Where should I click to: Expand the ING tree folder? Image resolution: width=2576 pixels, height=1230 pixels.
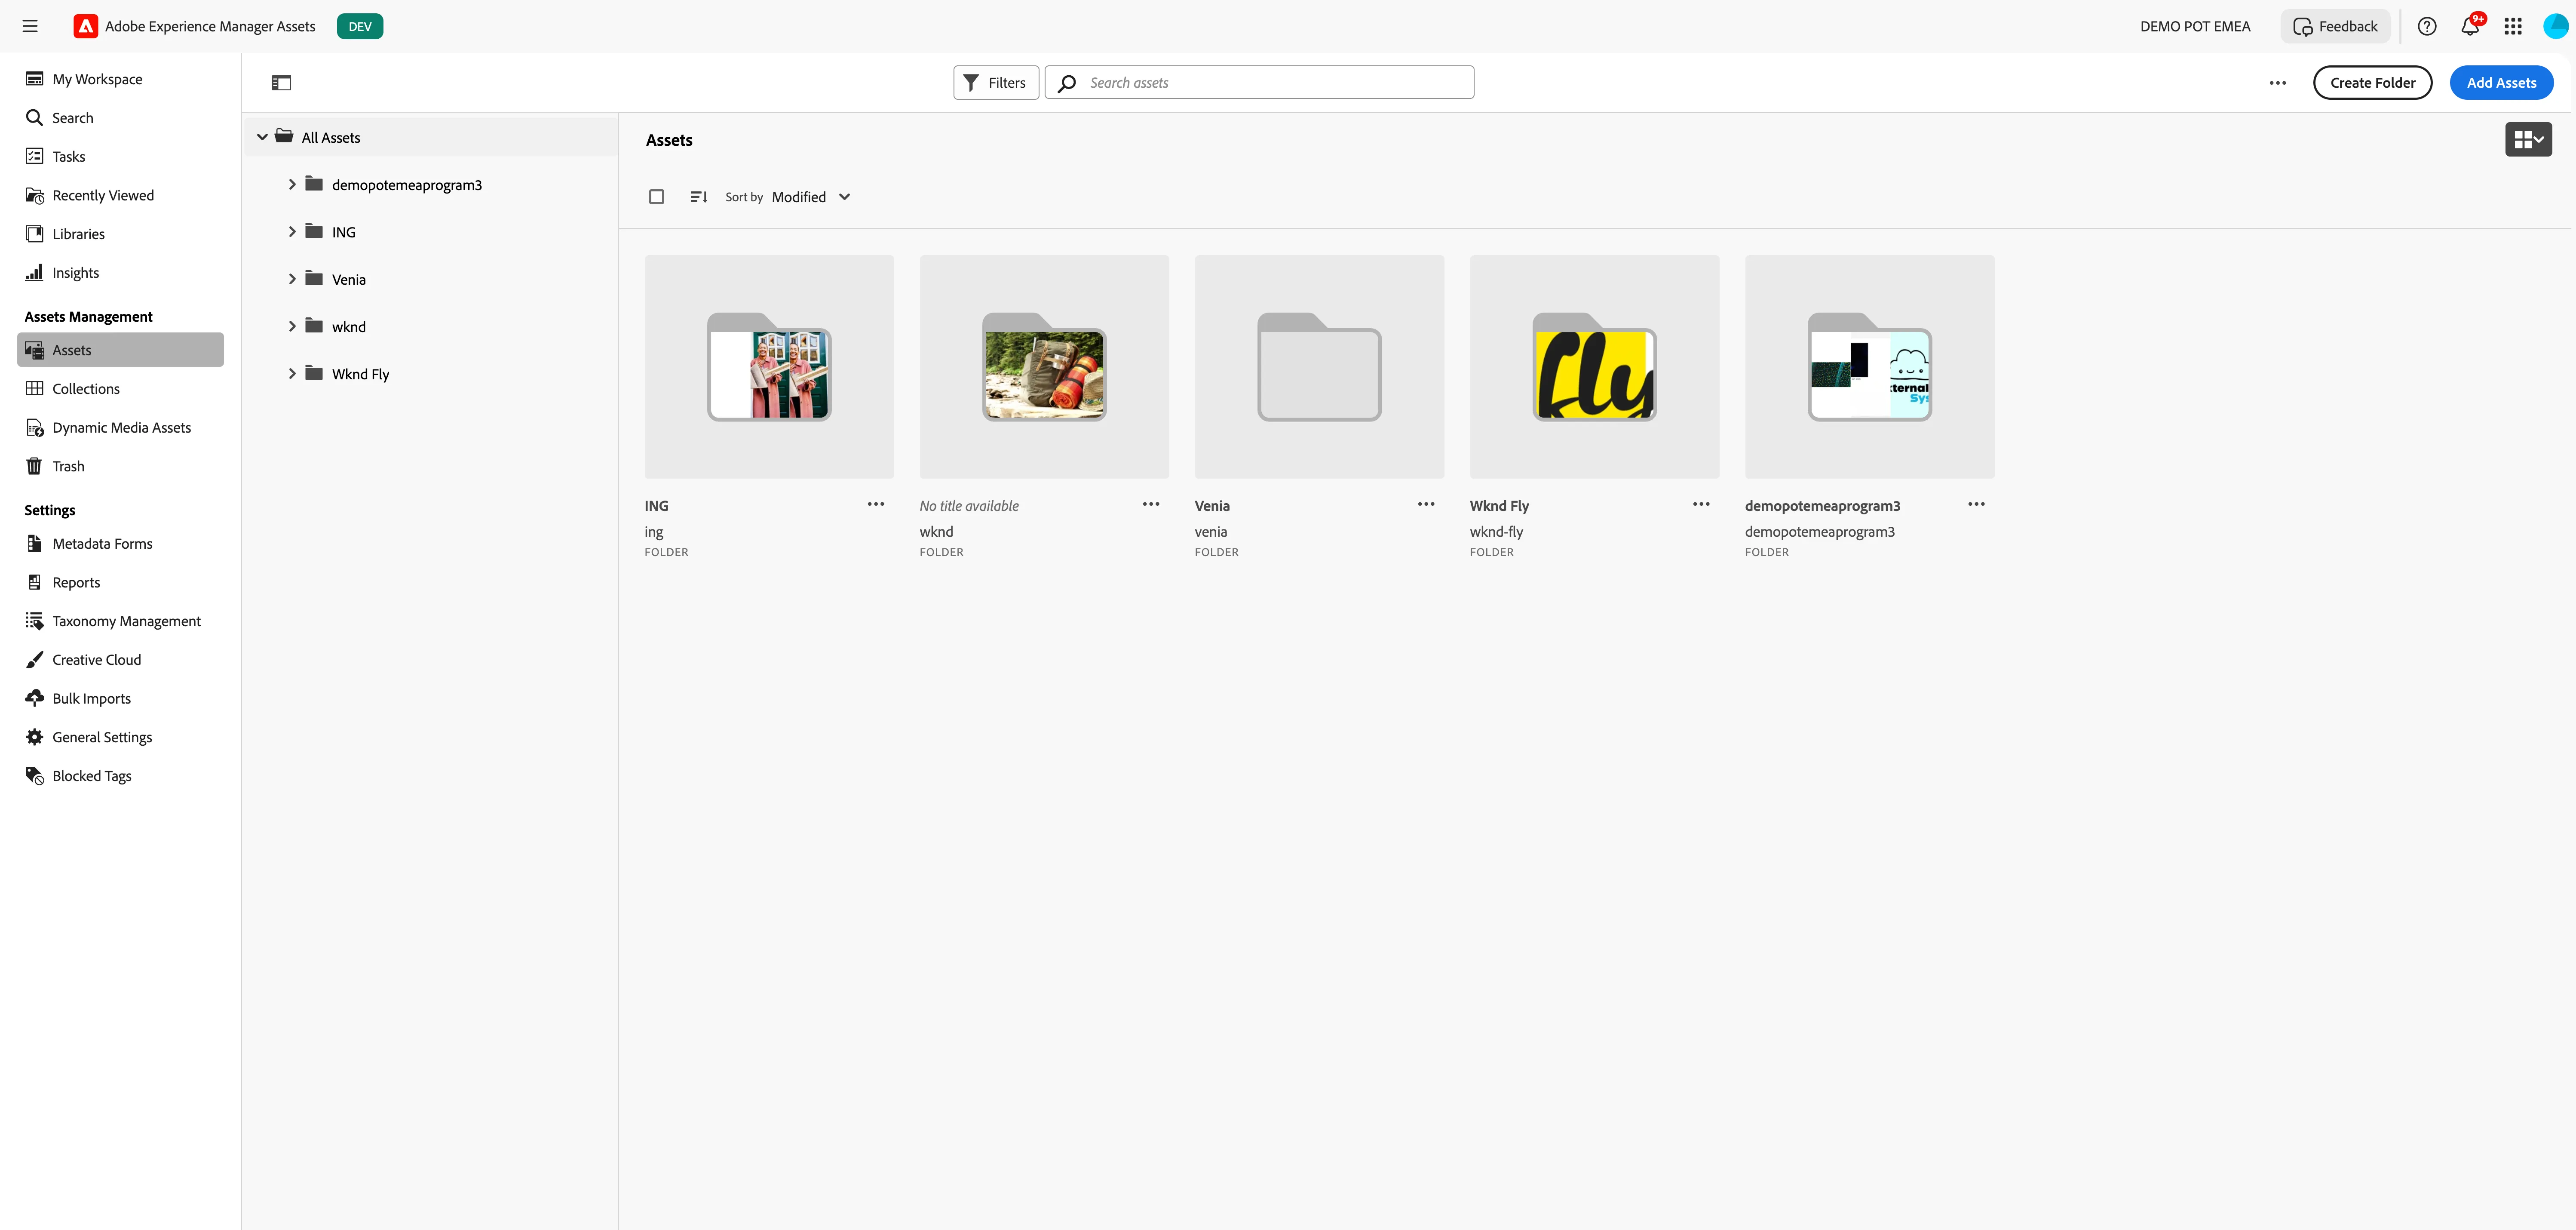pyautogui.click(x=292, y=231)
